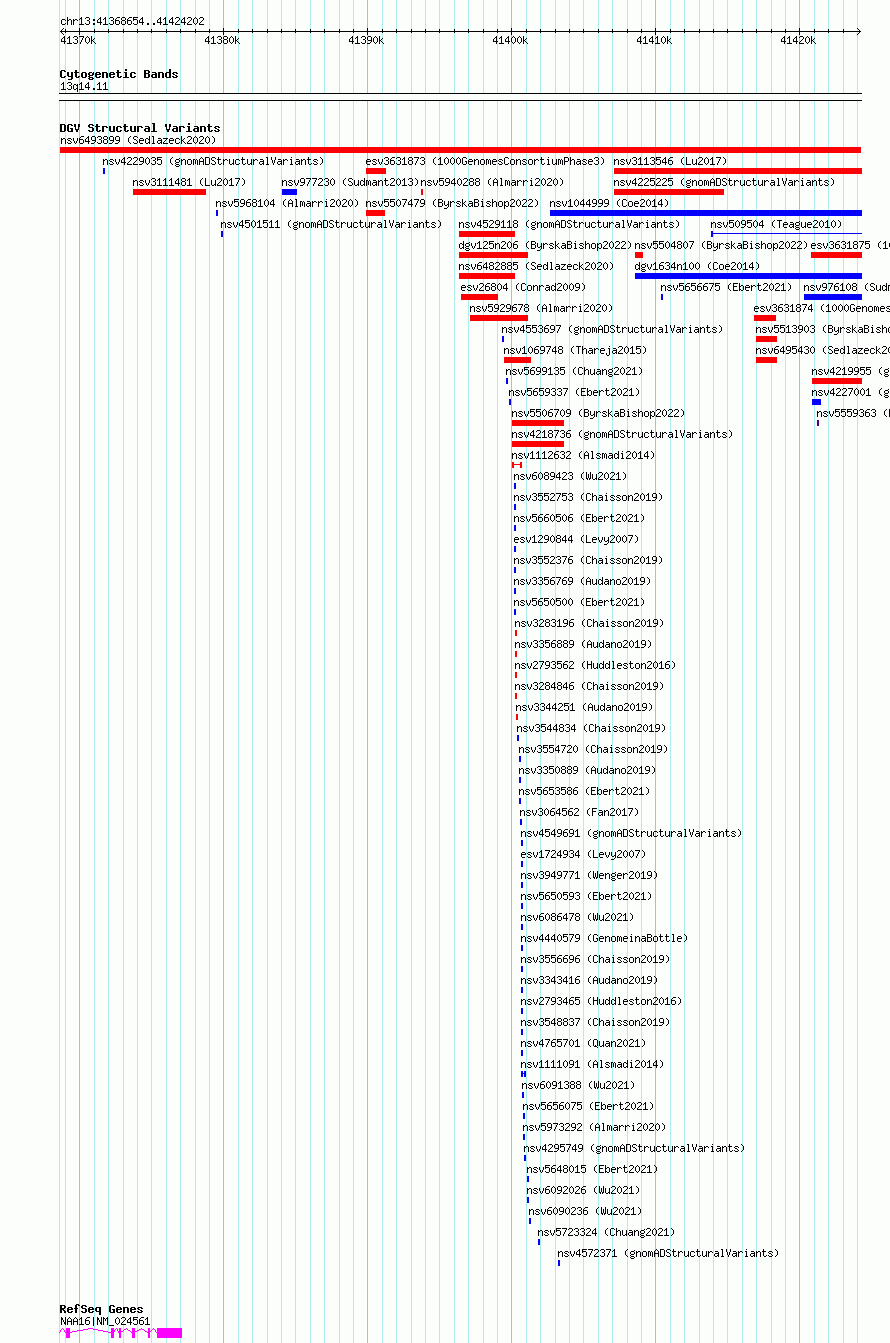Image resolution: width=890 pixels, height=1343 pixels.
Task: Select nsv3356769 (Audano2019) label
Action: [583, 581]
